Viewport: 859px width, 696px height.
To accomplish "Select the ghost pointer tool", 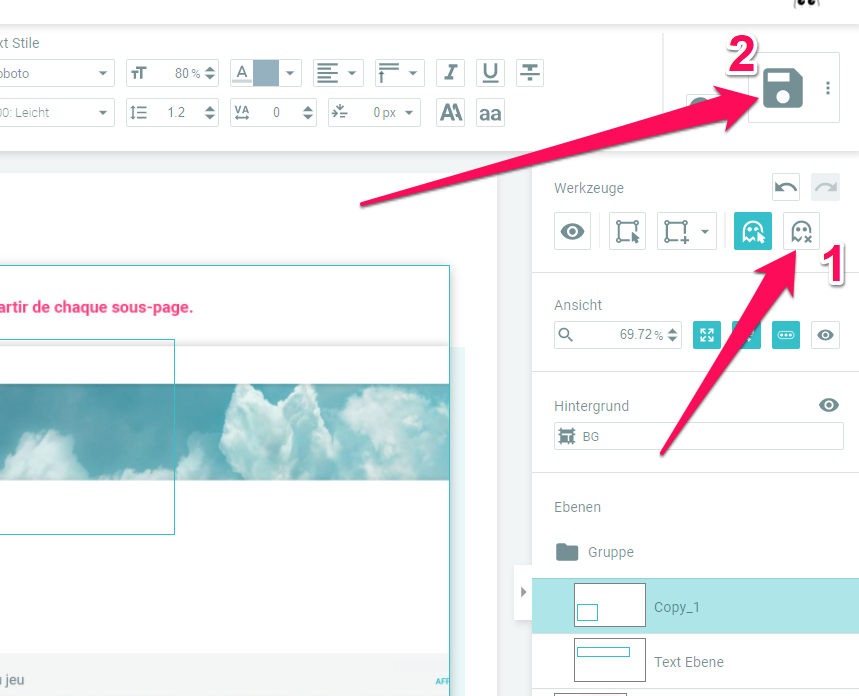I will [752, 231].
